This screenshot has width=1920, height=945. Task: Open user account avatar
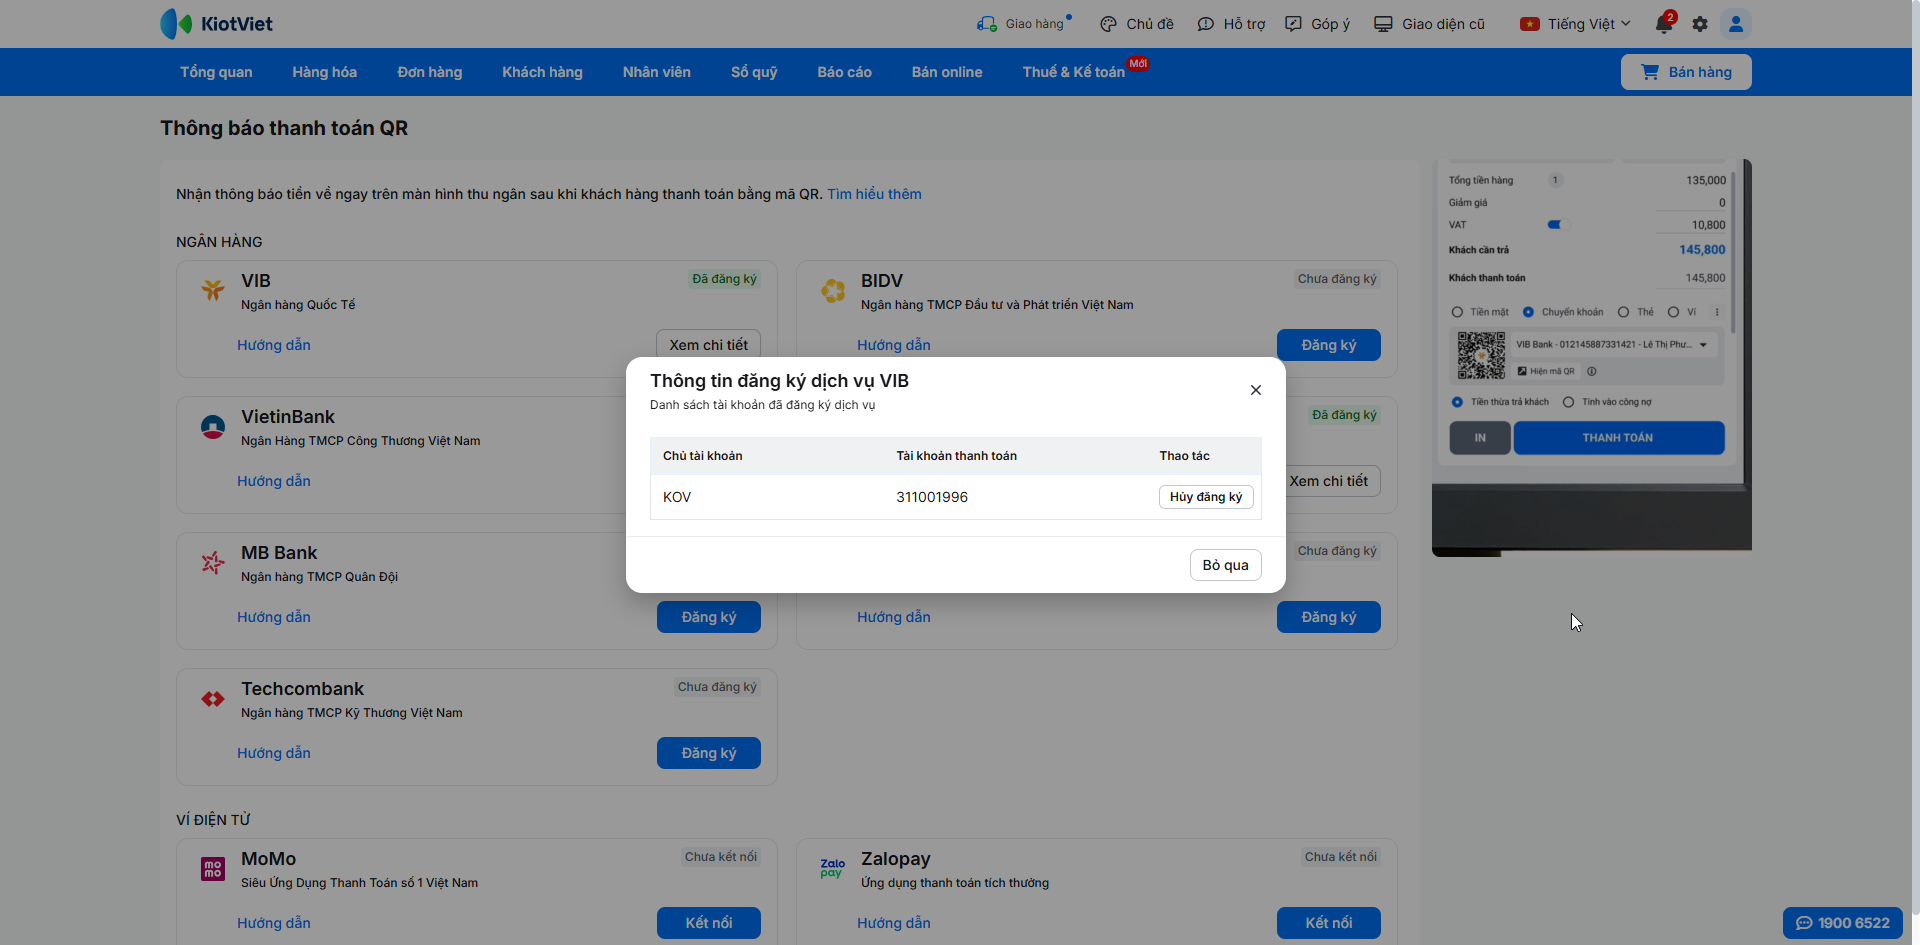click(x=1736, y=24)
